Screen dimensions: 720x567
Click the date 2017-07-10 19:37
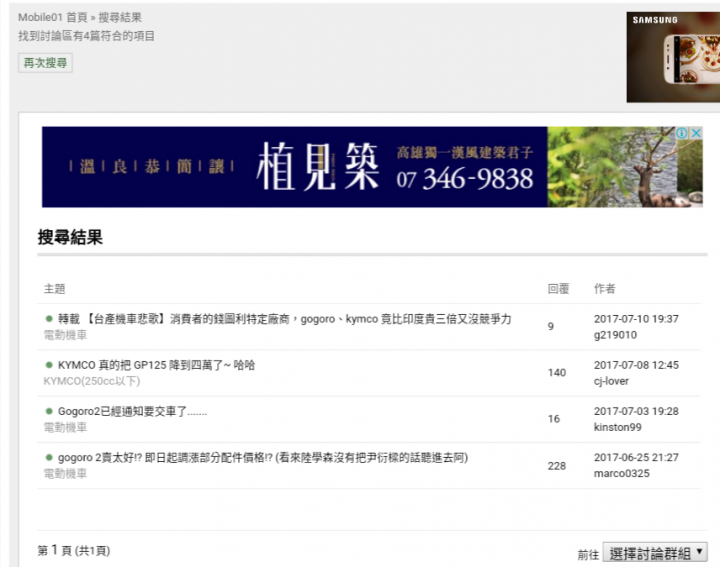(x=636, y=319)
